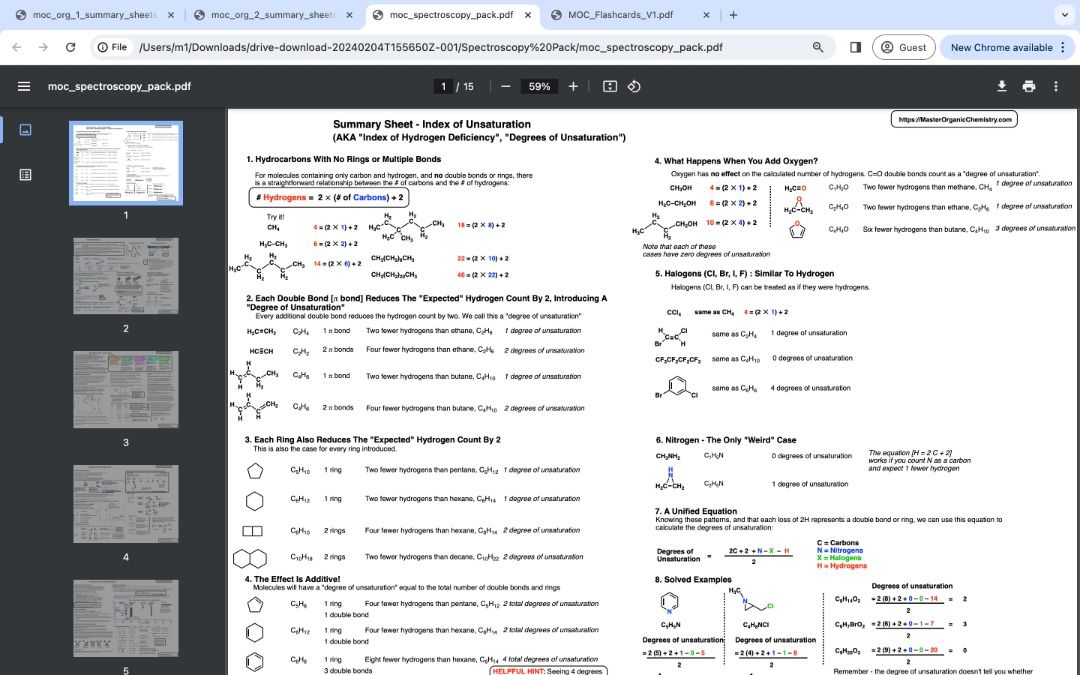Open the PDF more options three-dot menu
The width and height of the screenshot is (1080, 675).
pyautogui.click(x=1055, y=86)
